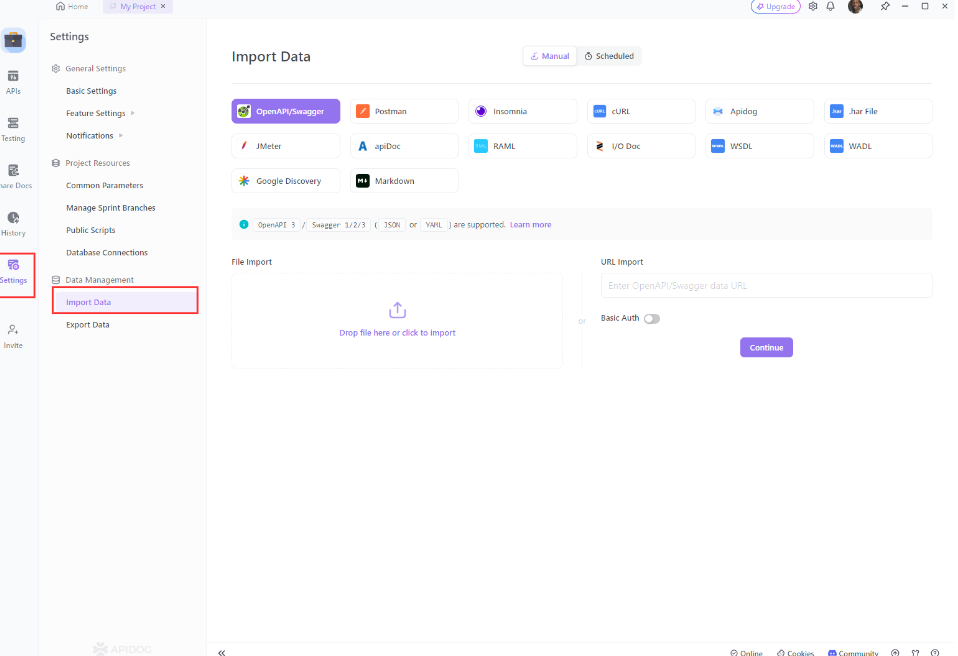958x656 pixels.
Task: Open Database Connections
Action: click(107, 252)
